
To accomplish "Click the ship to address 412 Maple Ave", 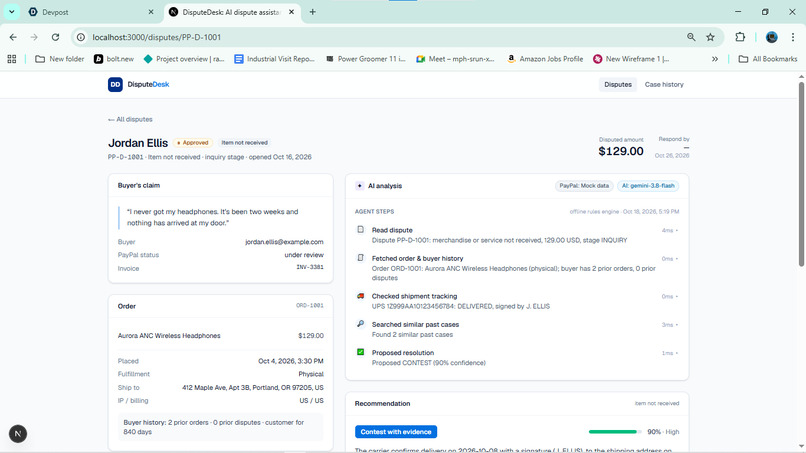I will 253,388.
